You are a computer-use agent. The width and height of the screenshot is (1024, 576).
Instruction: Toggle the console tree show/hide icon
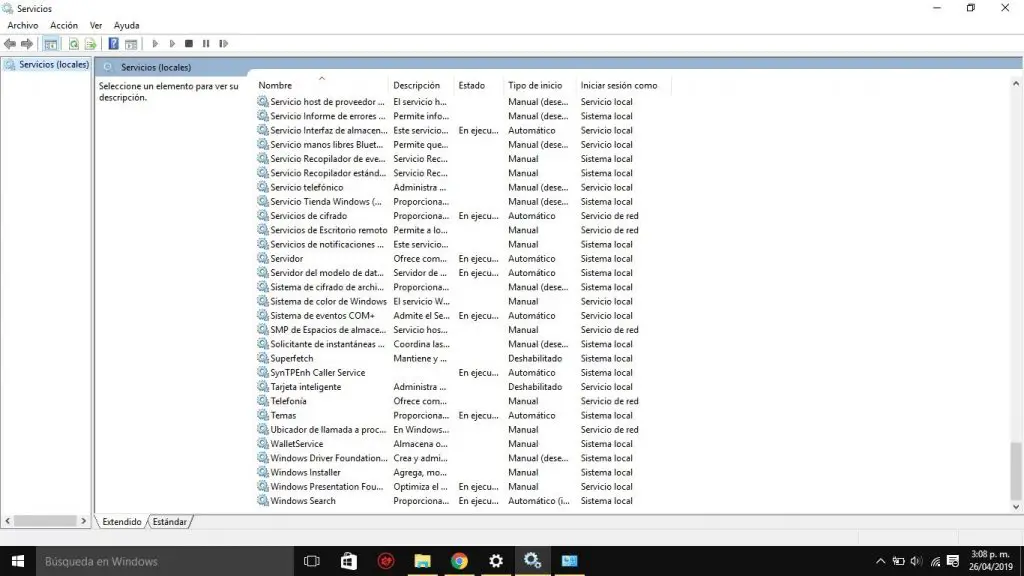[x=50, y=44]
